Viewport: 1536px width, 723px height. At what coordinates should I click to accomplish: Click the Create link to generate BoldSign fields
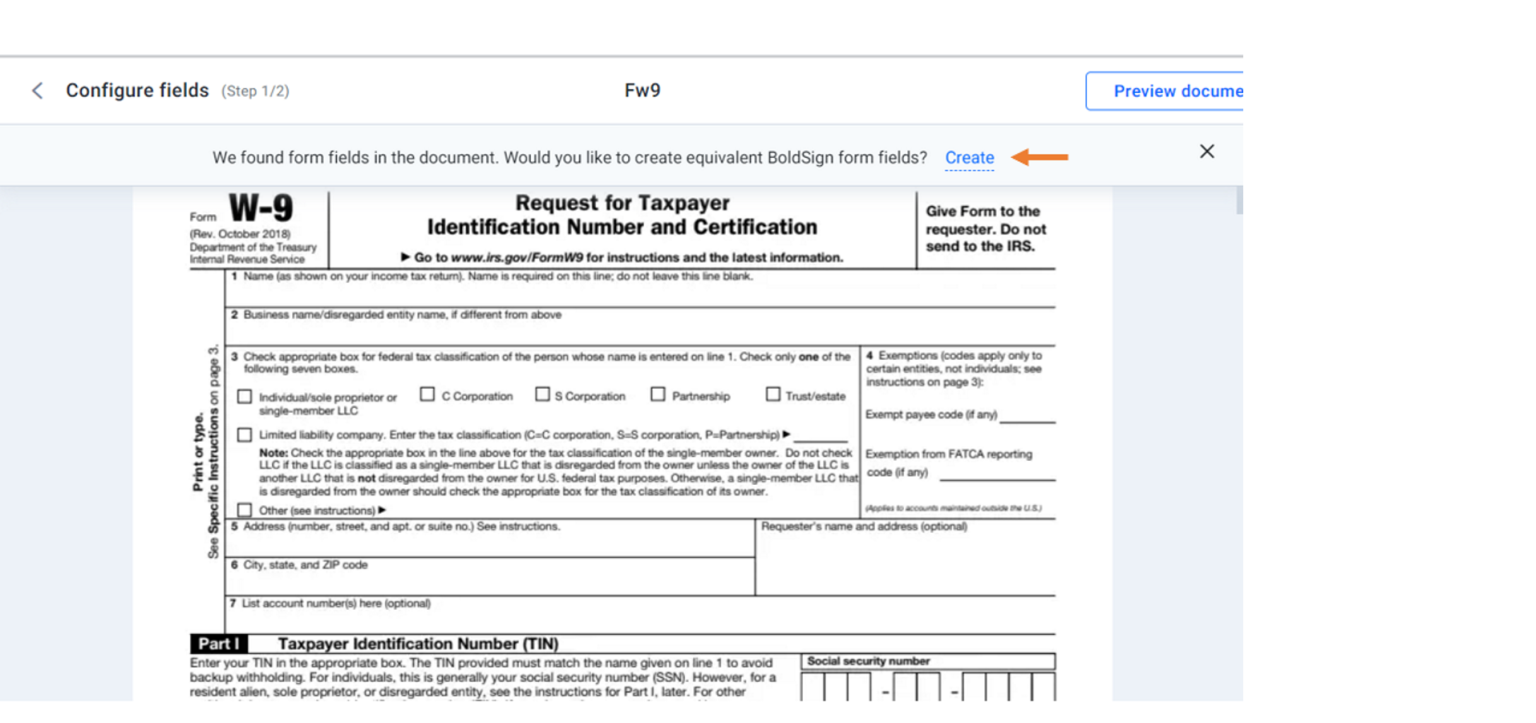click(969, 157)
